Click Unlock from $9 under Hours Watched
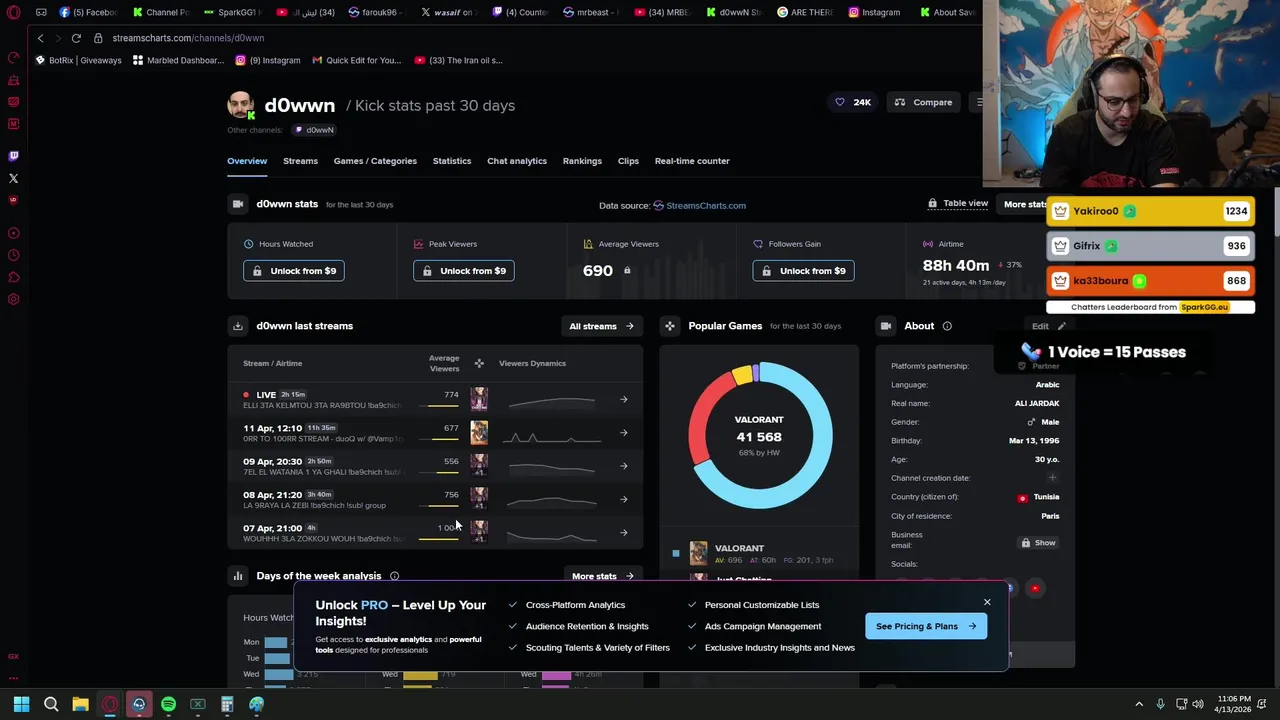1280x720 pixels. click(294, 271)
